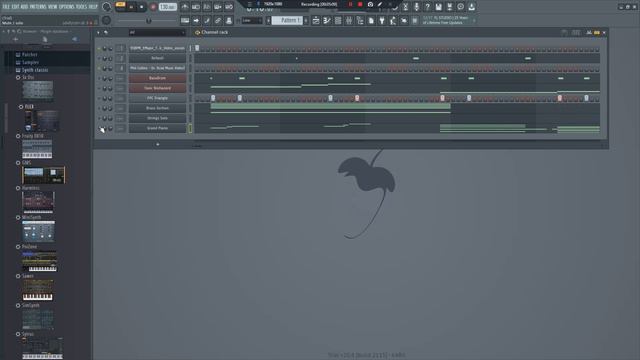640x360 pixels.
Task: Open the view playlist icon
Action: pyautogui.click(x=316, y=20)
